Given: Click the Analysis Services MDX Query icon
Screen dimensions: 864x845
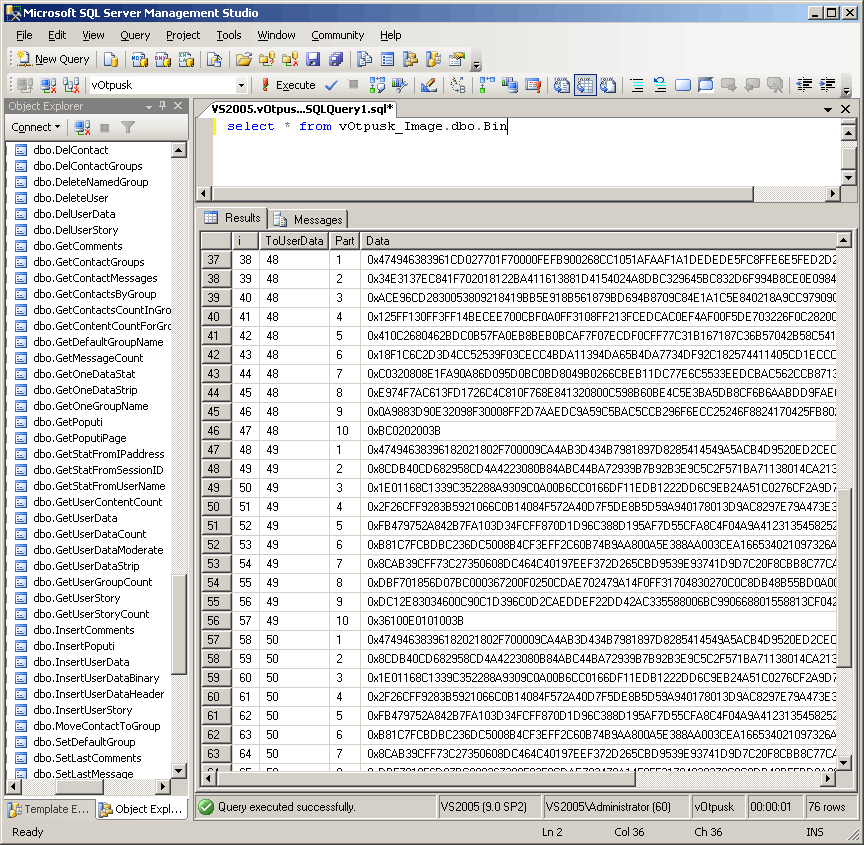Looking at the screenshot, I should coord(139,59).
